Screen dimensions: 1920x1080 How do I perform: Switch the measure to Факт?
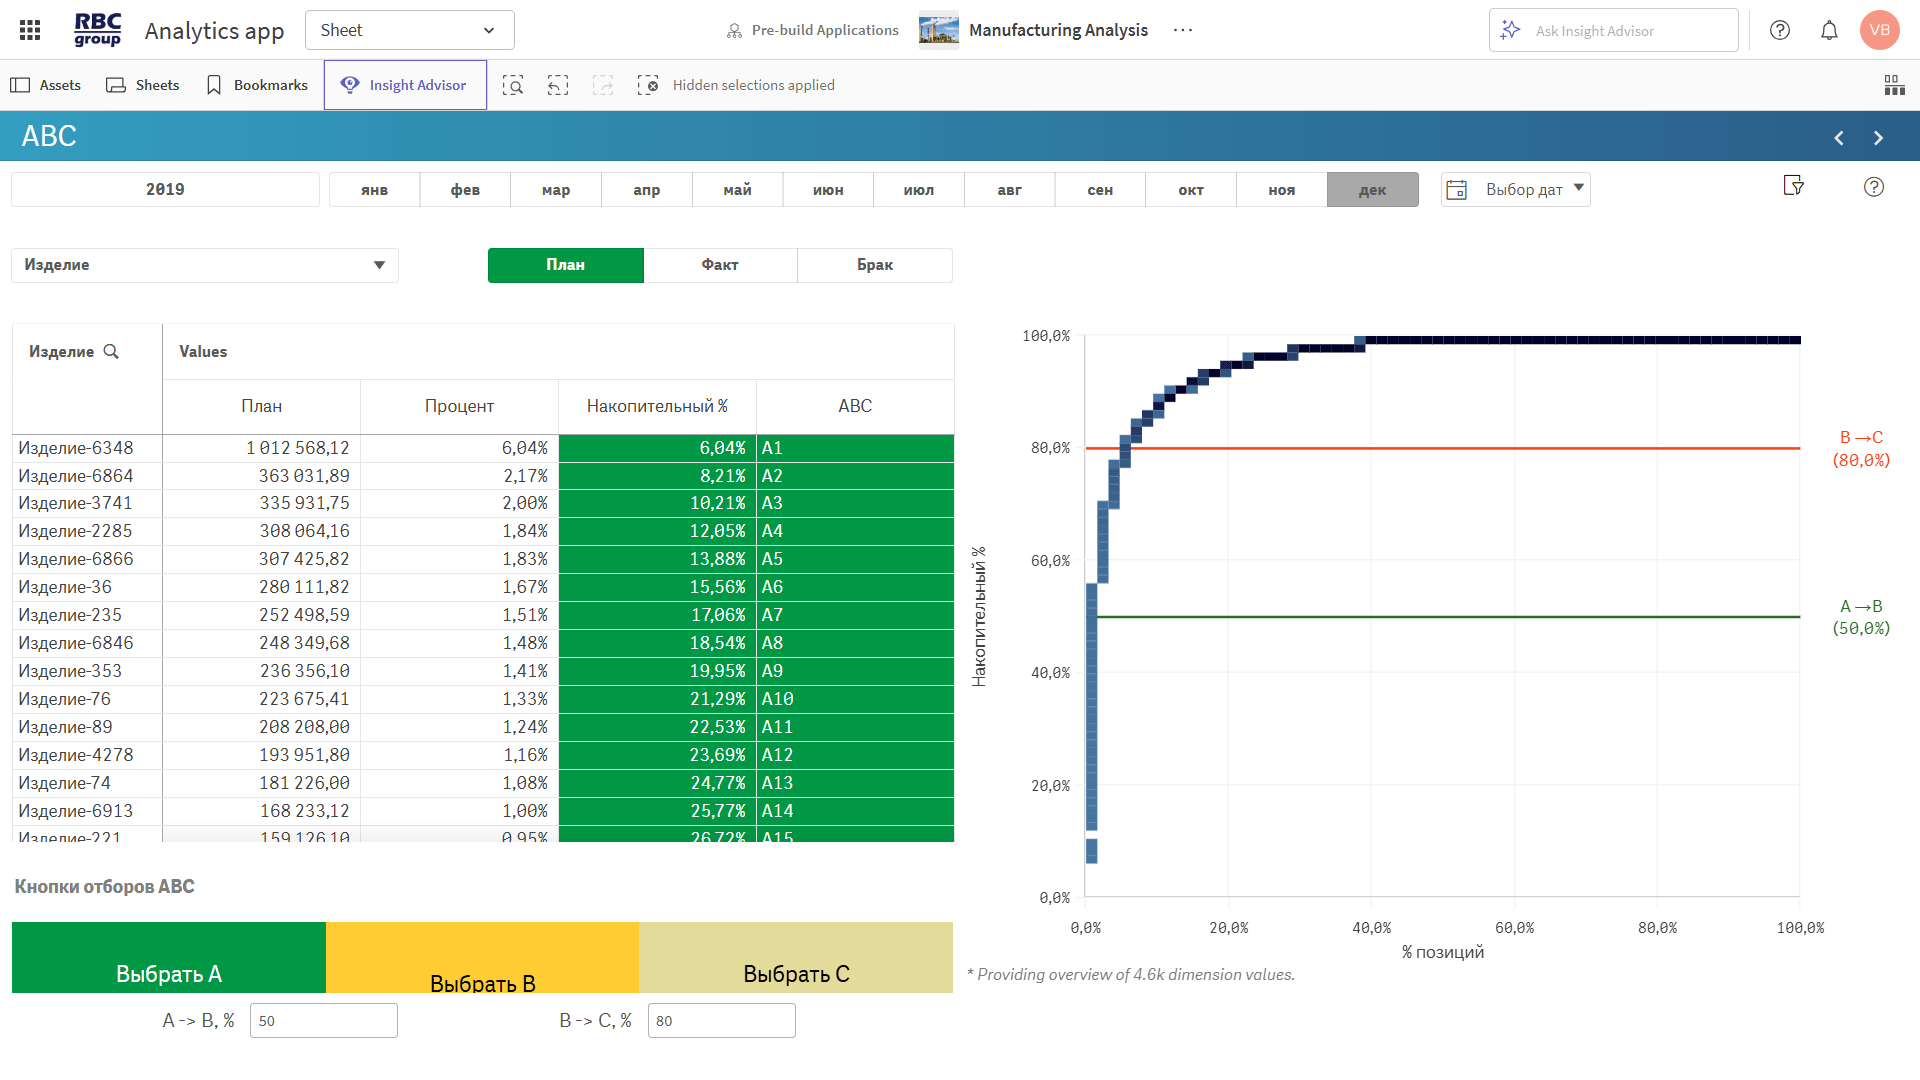coord(720,265)
